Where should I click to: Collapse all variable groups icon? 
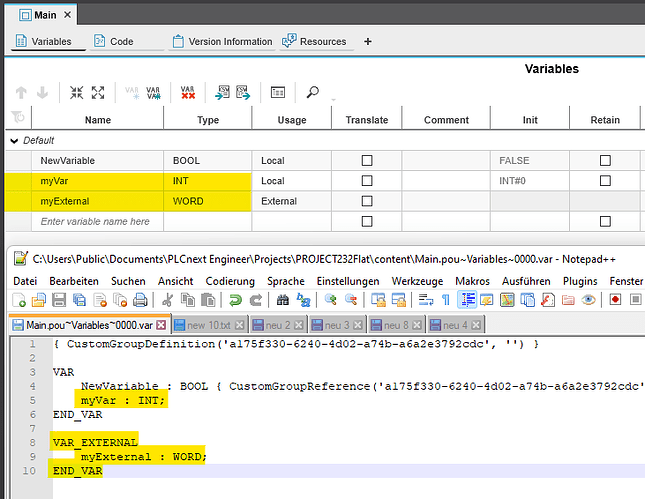click(x=77, y=93)
